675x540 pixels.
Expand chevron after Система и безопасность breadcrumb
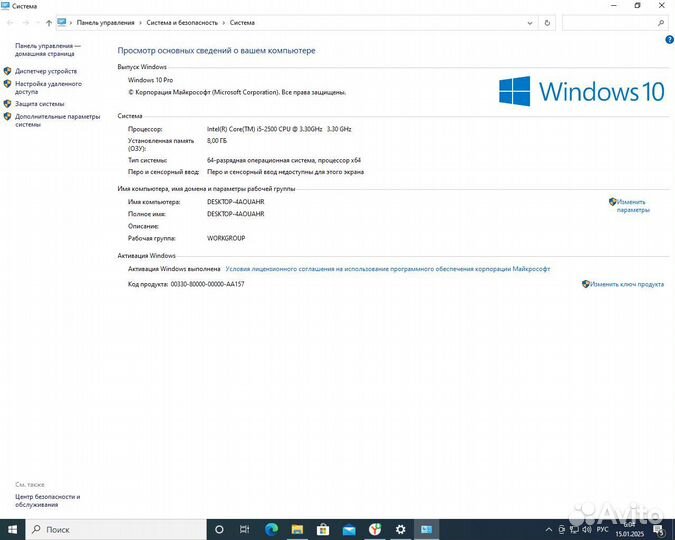click(x=224, y=23)
